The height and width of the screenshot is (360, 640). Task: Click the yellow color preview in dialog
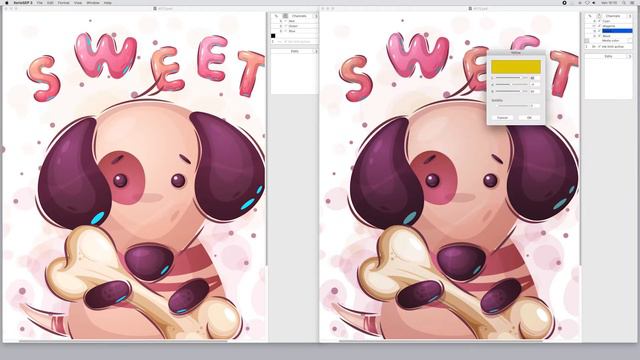pos(516,67)
